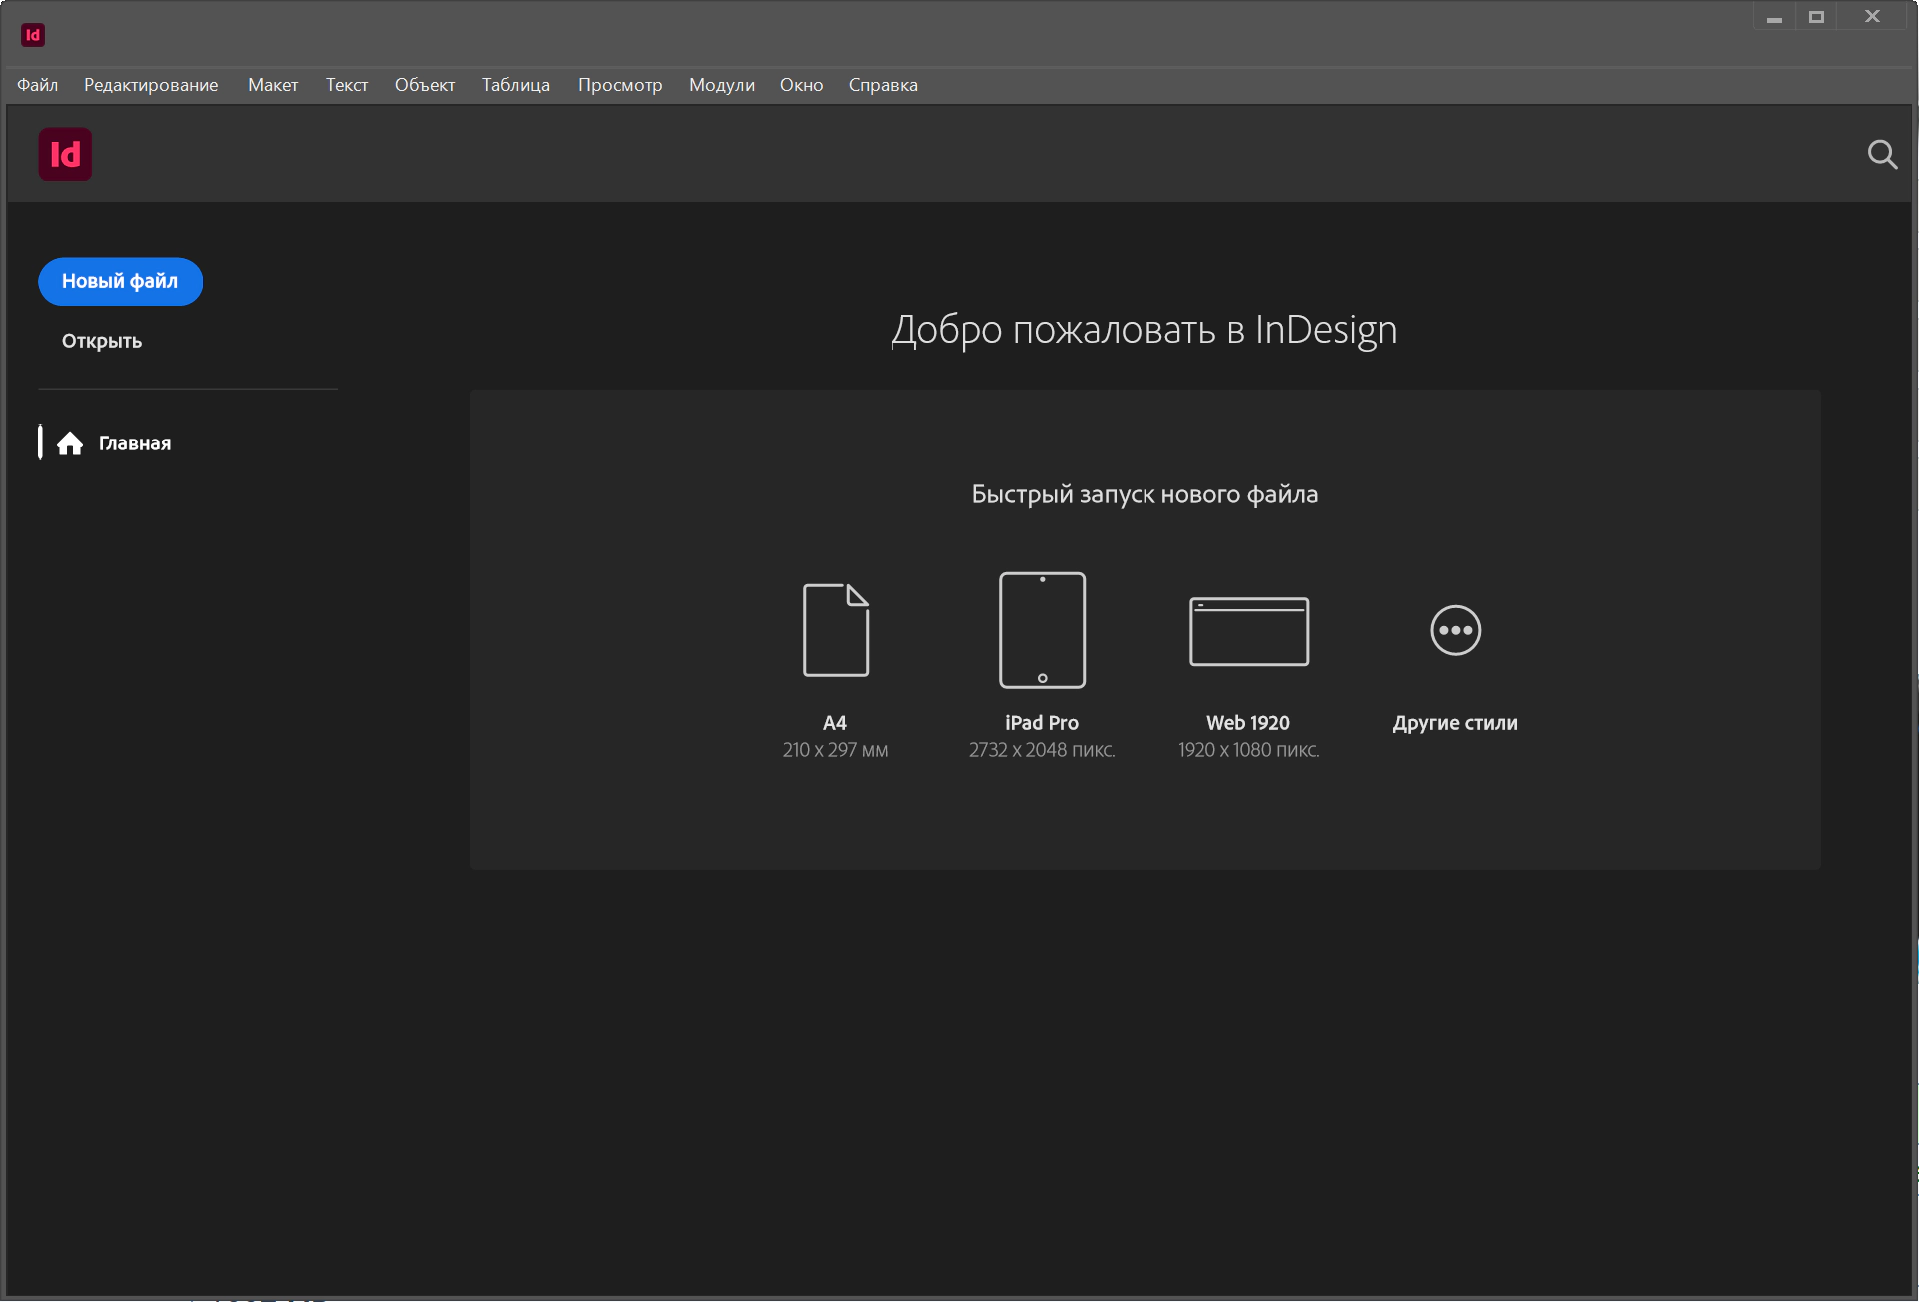Click the Web 1920 preset label
1919x1302 pixels.
point(1248,723)
